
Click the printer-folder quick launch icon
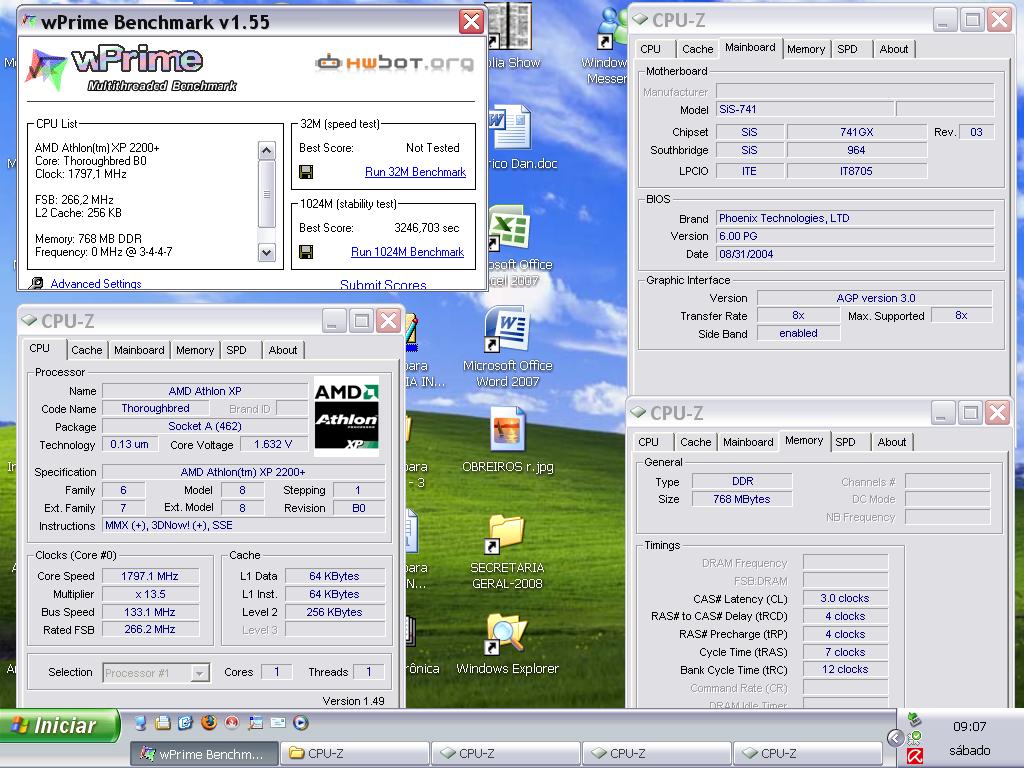[163, 722]
